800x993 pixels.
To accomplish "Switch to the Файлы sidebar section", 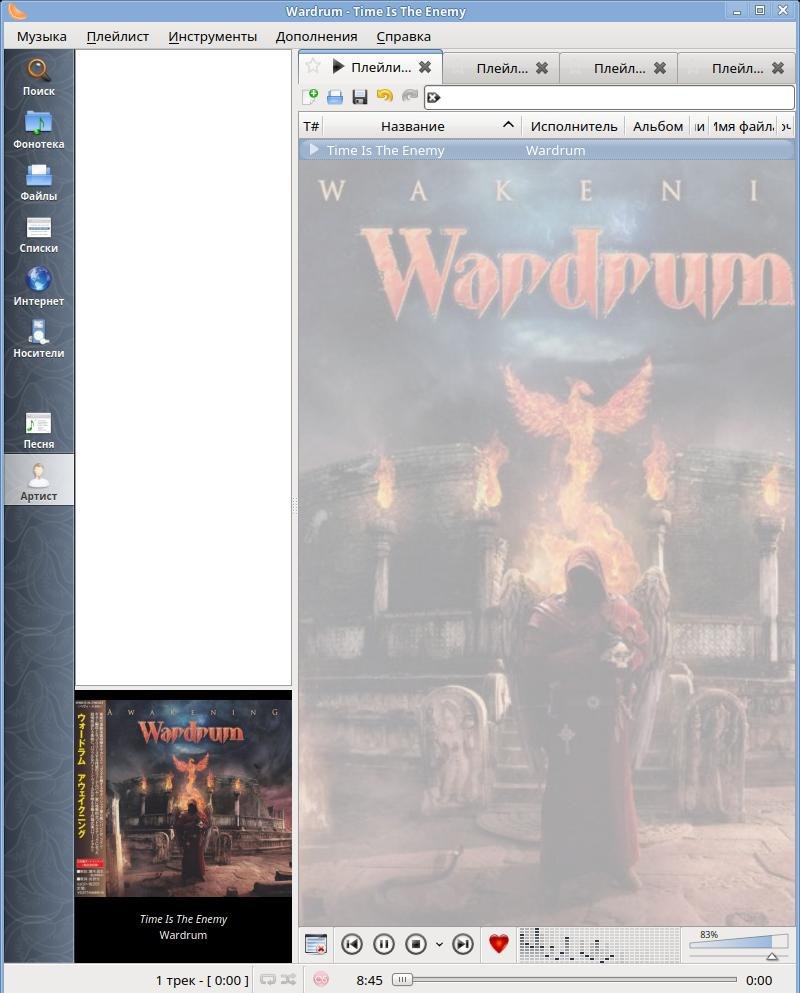I will [39, 182].
